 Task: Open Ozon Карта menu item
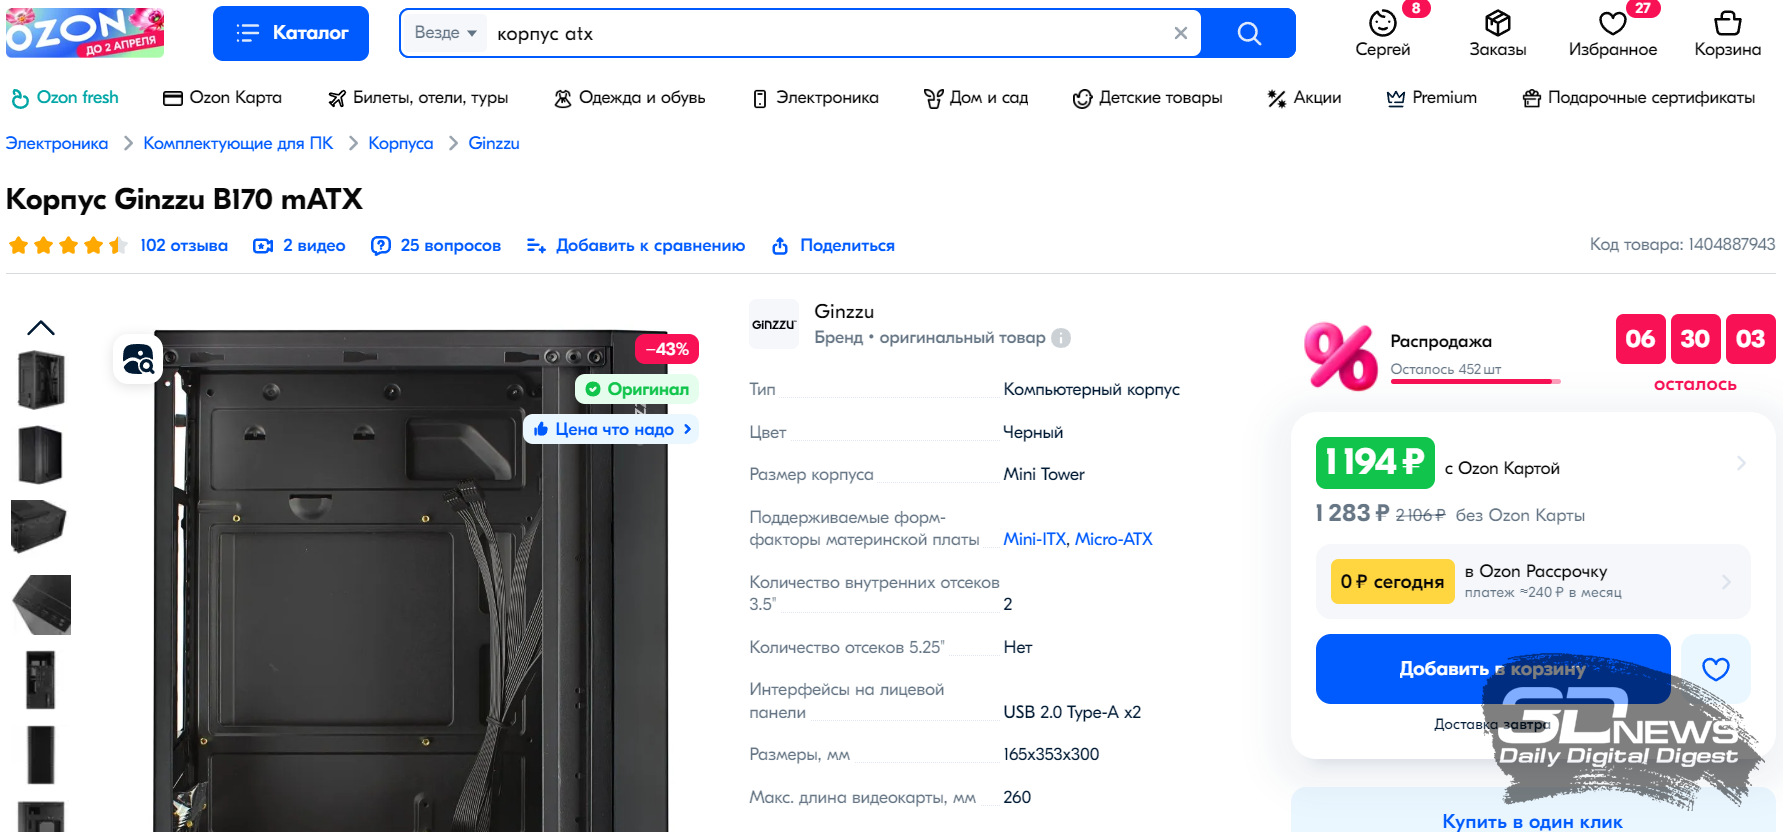tap(222, 98)
